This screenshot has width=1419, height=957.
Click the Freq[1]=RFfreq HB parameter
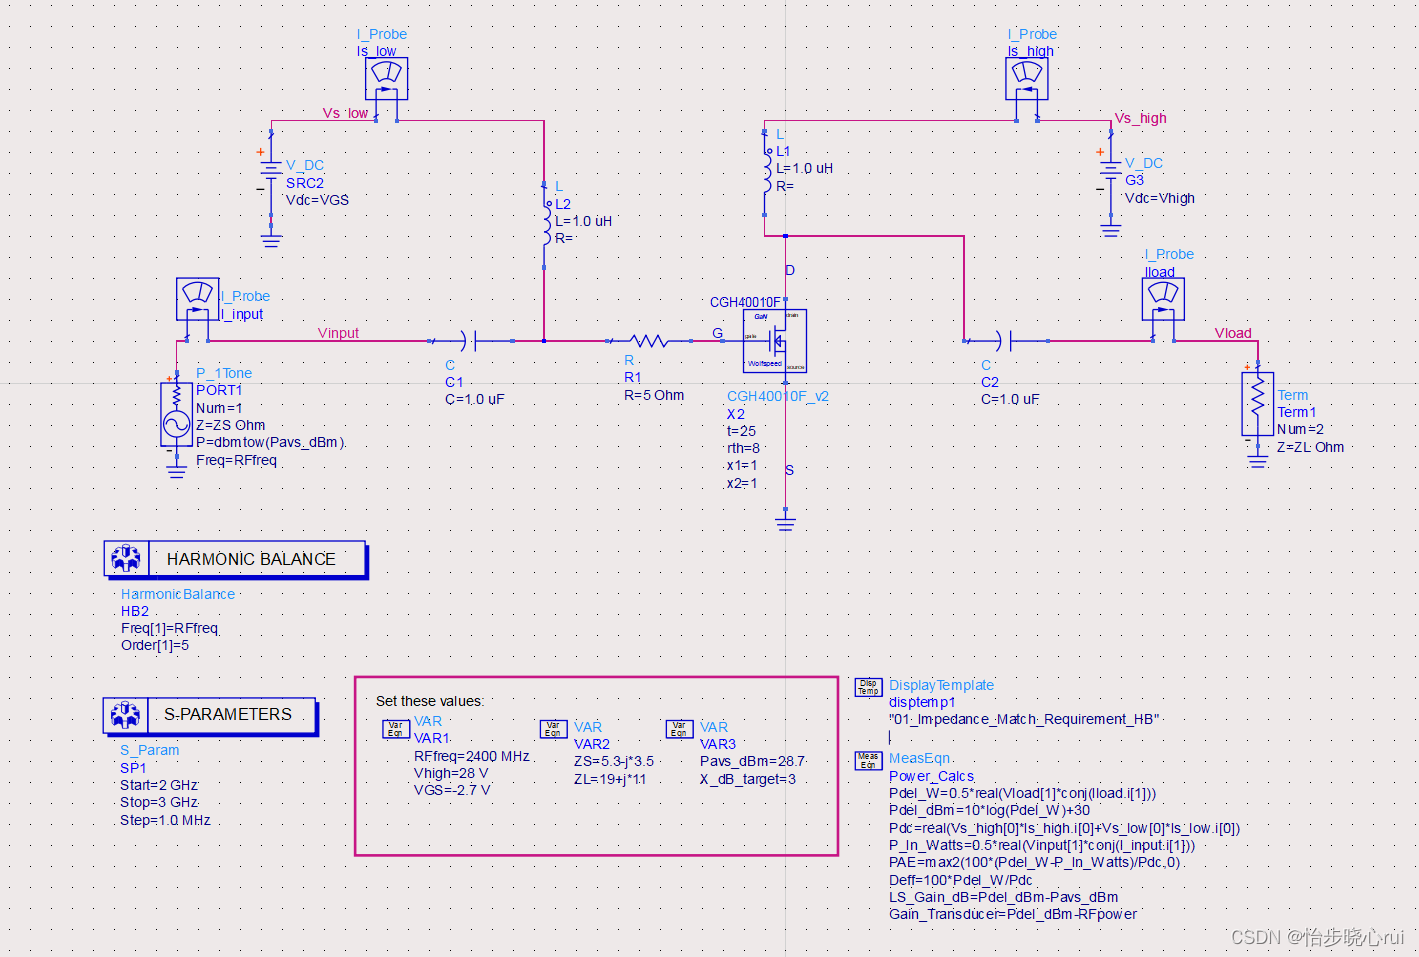170,628
